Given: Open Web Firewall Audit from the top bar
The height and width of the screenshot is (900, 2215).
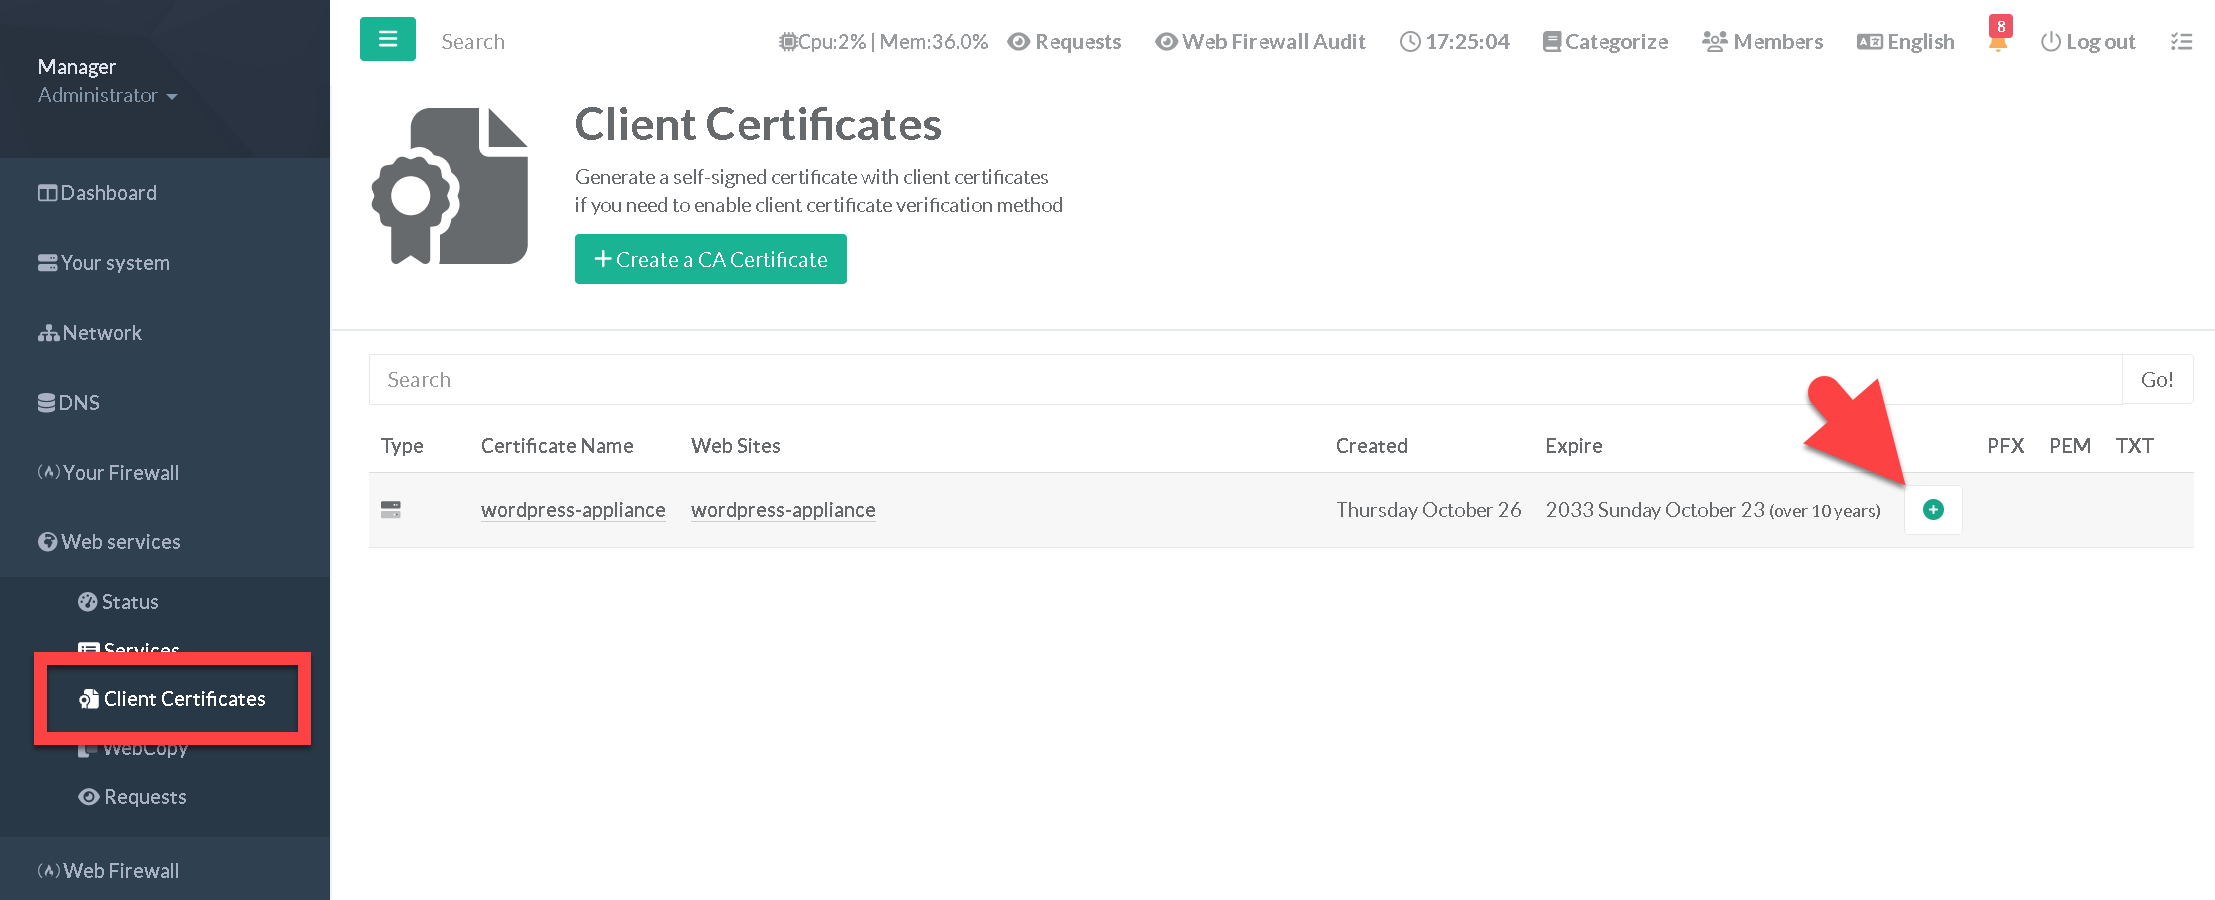Looking at the screenshot, I should tap(1260, 42).
